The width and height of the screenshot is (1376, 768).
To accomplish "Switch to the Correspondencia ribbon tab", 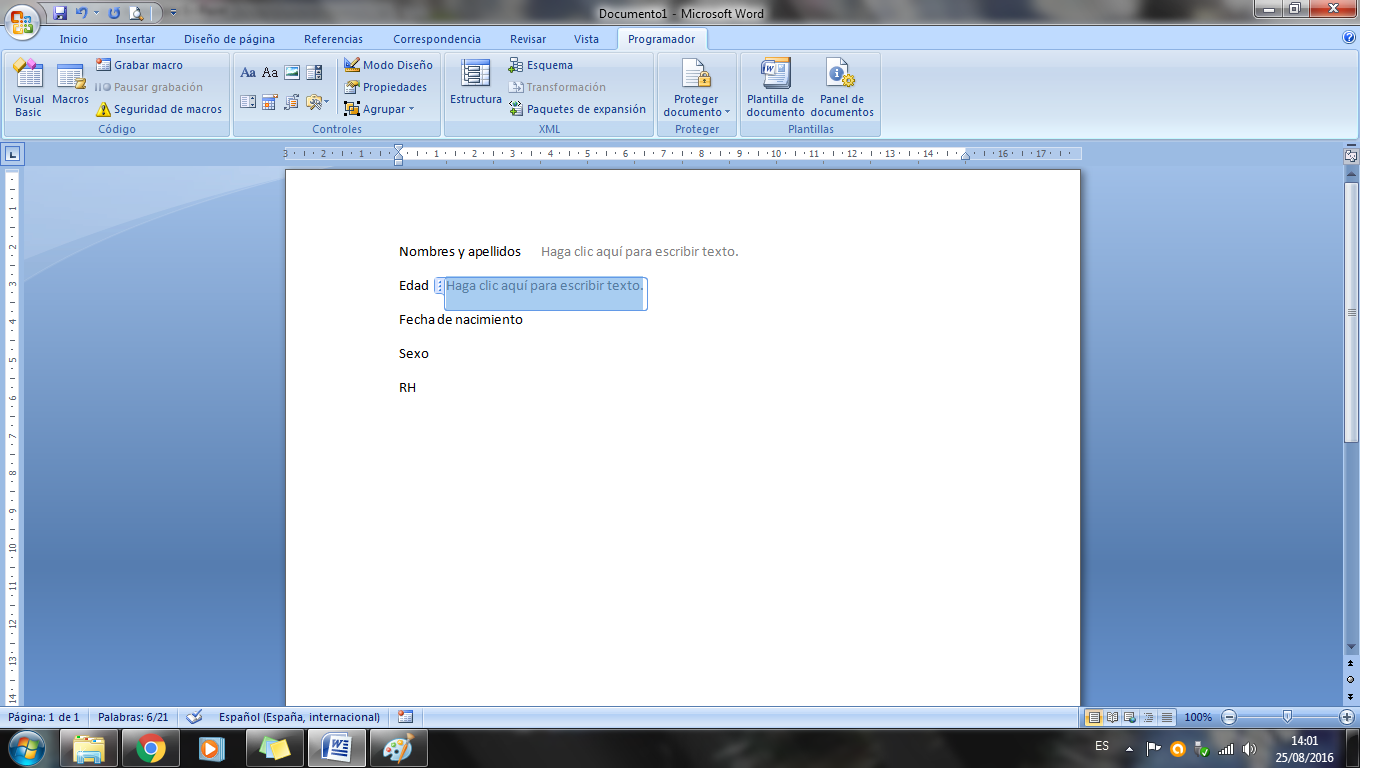I will point(436,38).
